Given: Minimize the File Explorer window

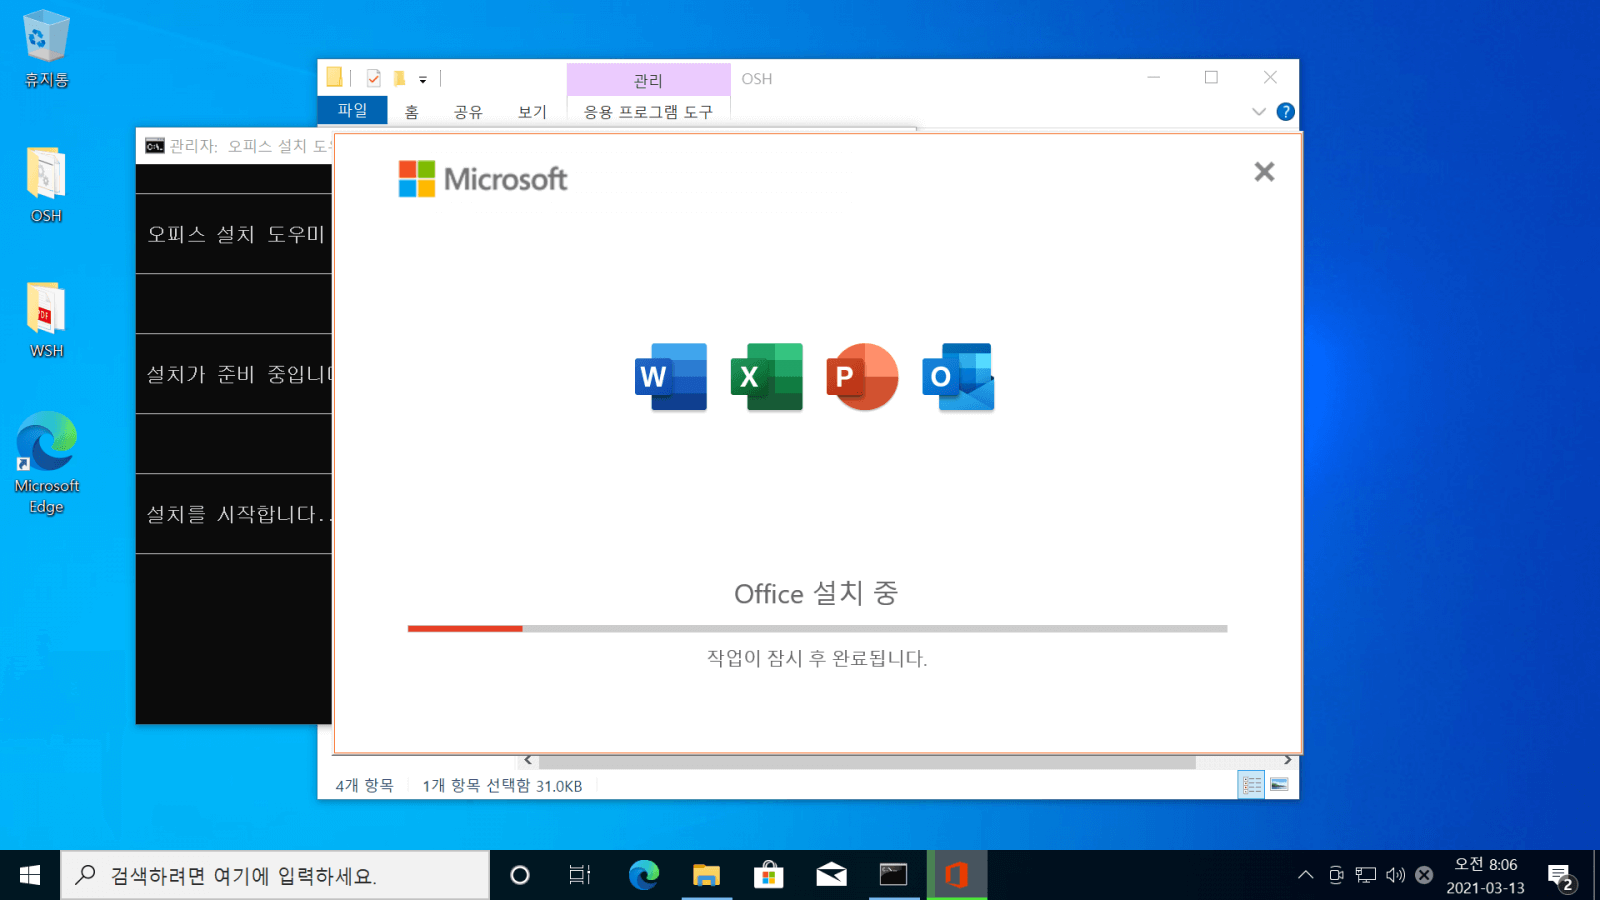Looking at the screenshot, I should [x=1153, y=77].
